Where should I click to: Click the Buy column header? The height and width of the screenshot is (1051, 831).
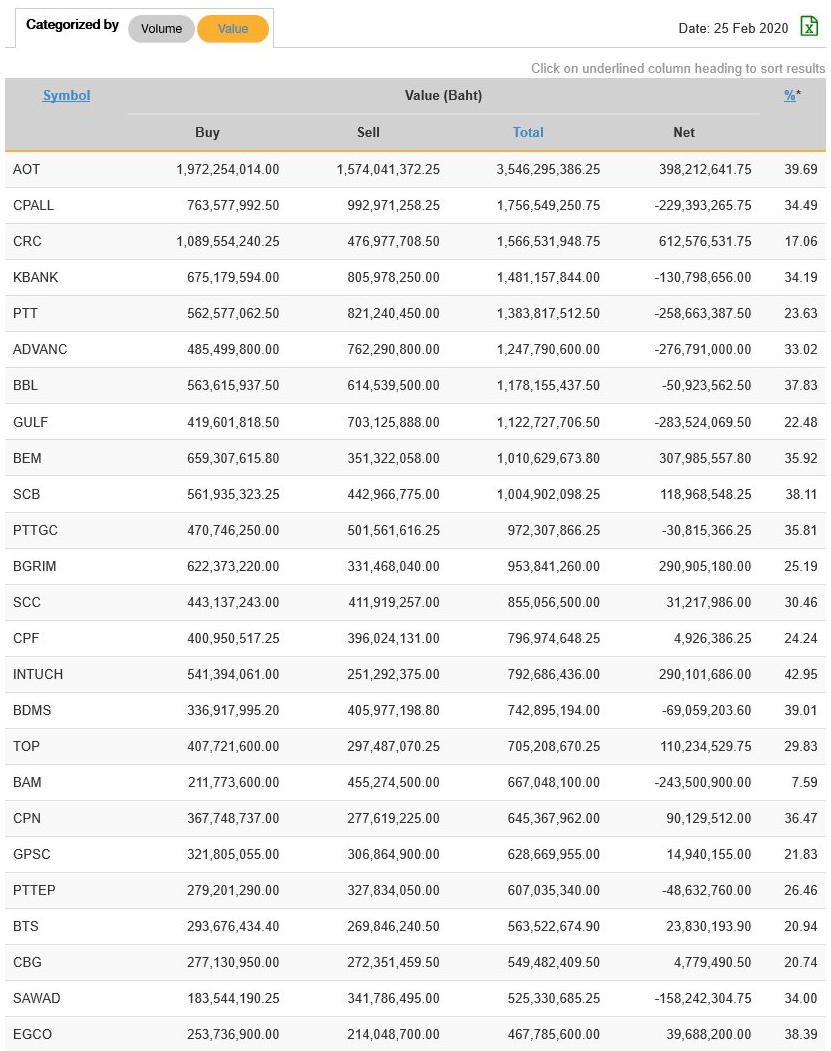pyautogui.click(x=207, y=132)
